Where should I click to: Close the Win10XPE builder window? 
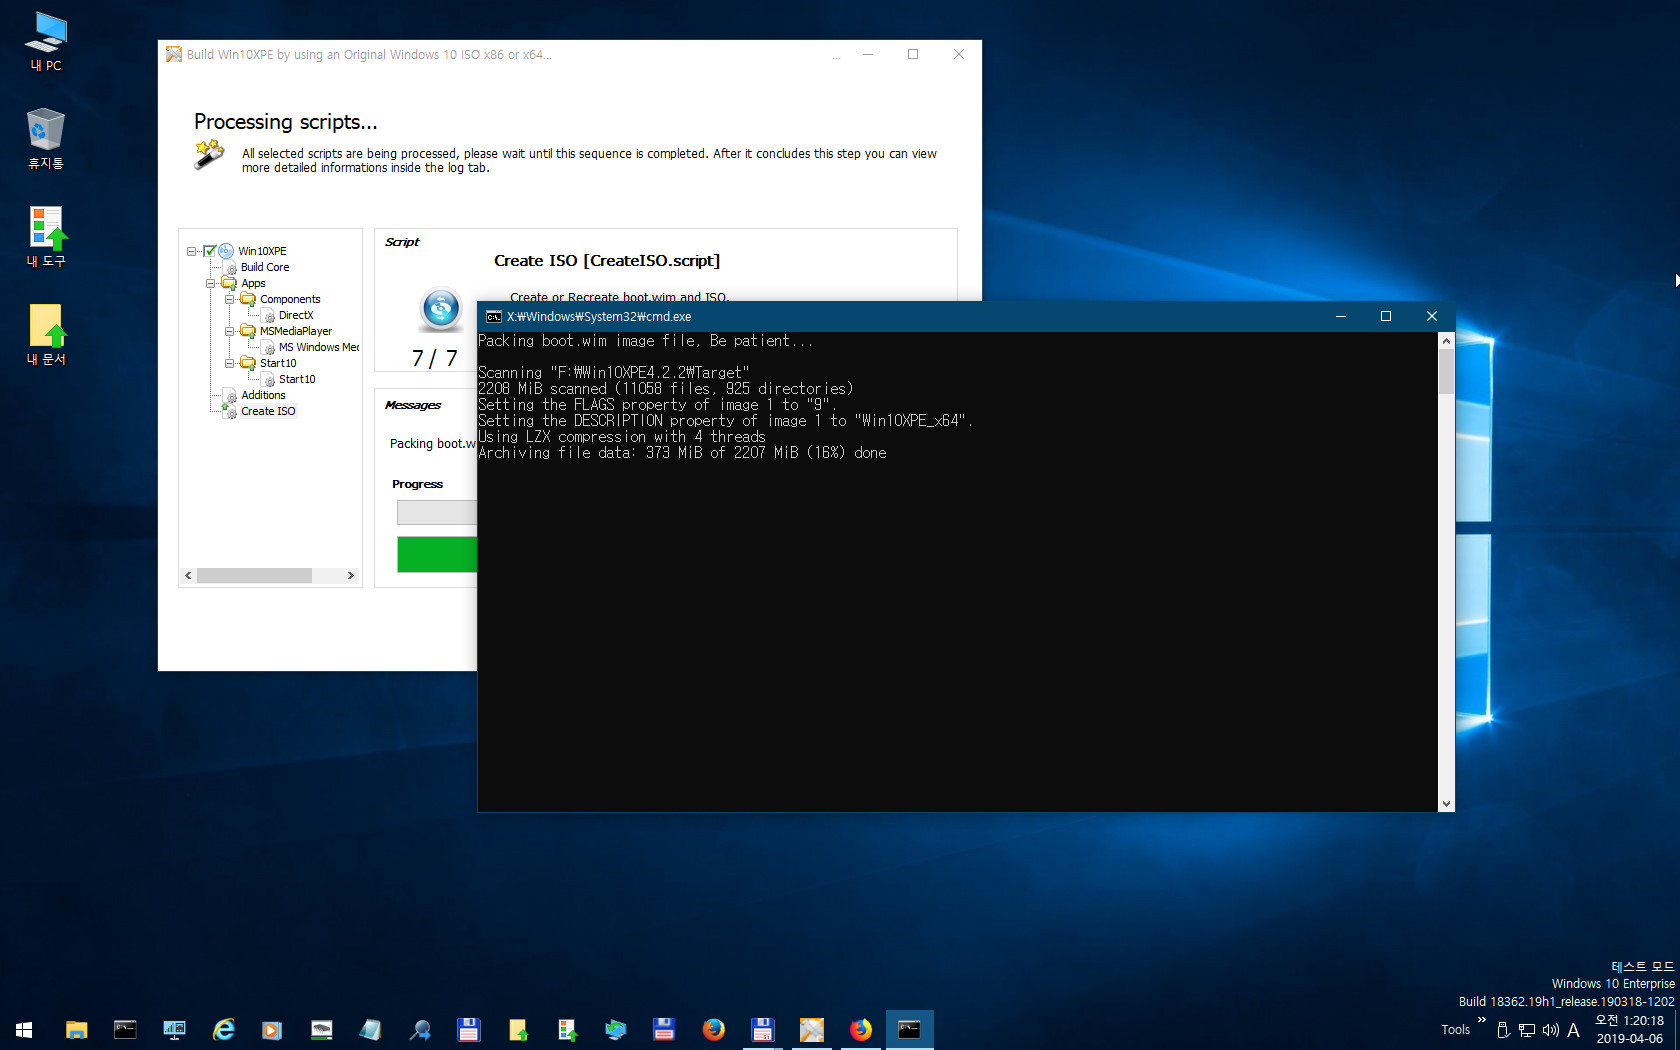(x=959, y=54)
